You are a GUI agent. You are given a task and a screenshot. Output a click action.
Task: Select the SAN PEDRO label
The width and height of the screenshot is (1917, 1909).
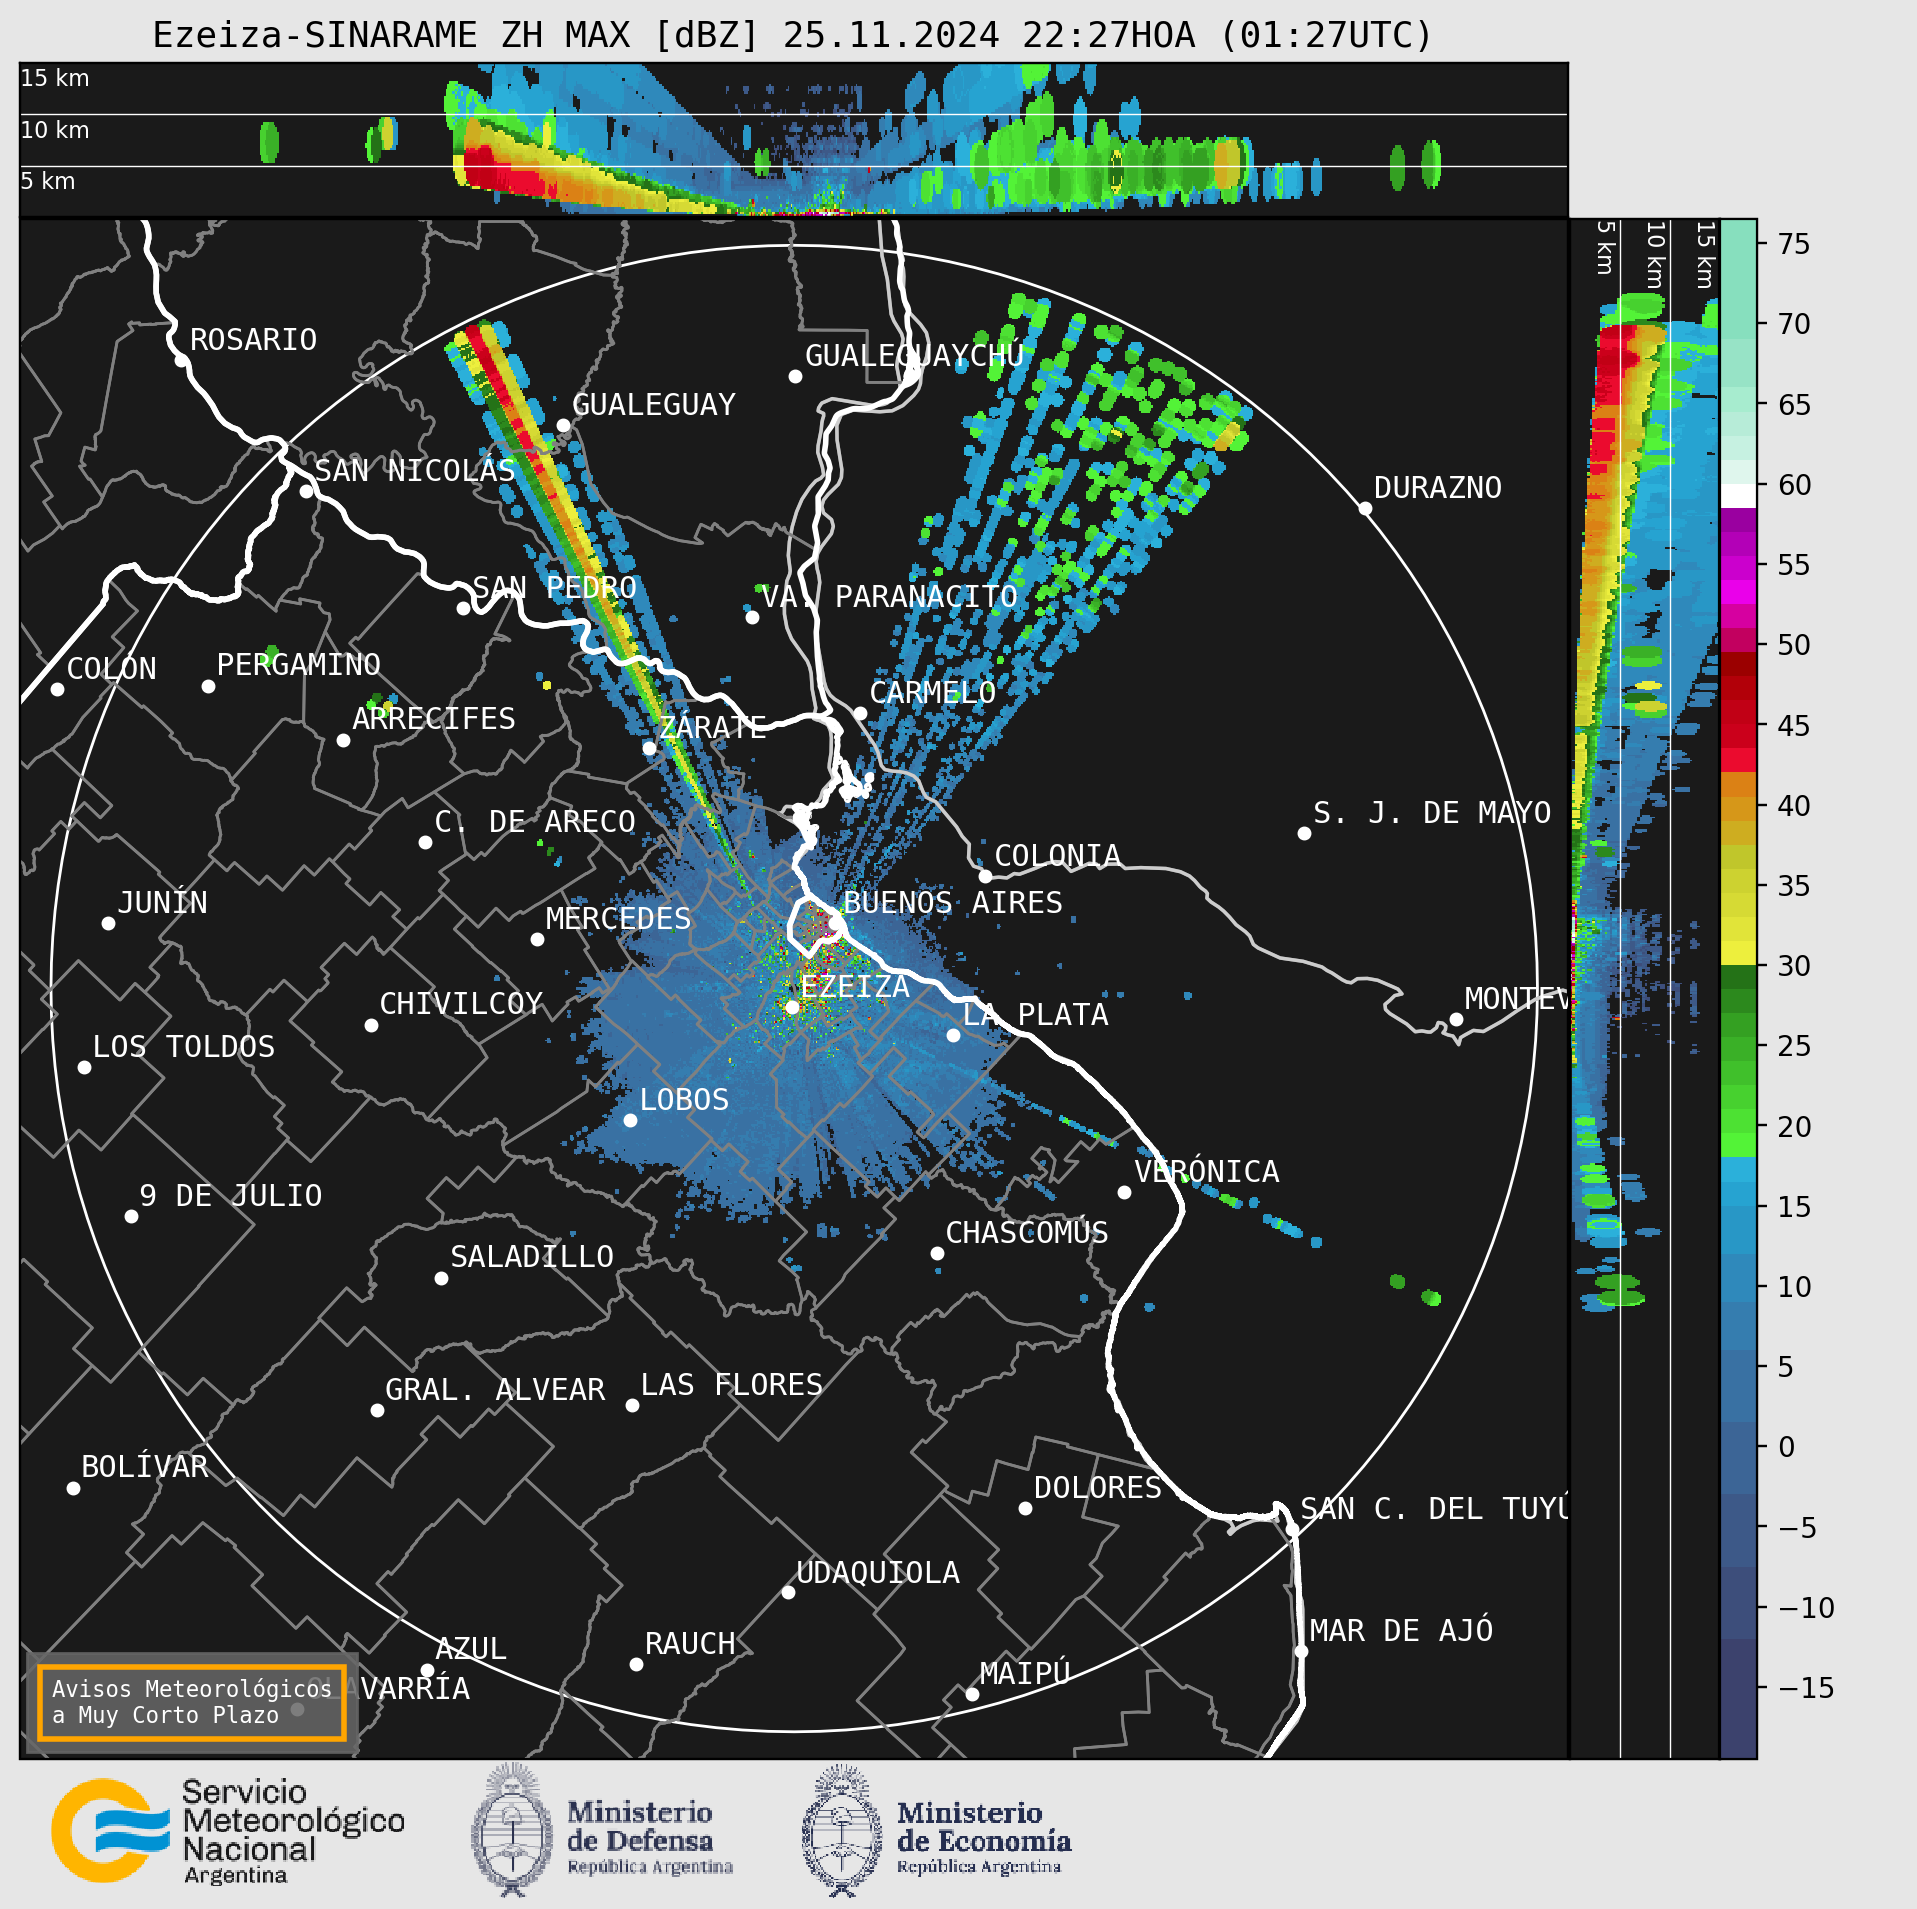pyautogui.click(x=554, y=587)
